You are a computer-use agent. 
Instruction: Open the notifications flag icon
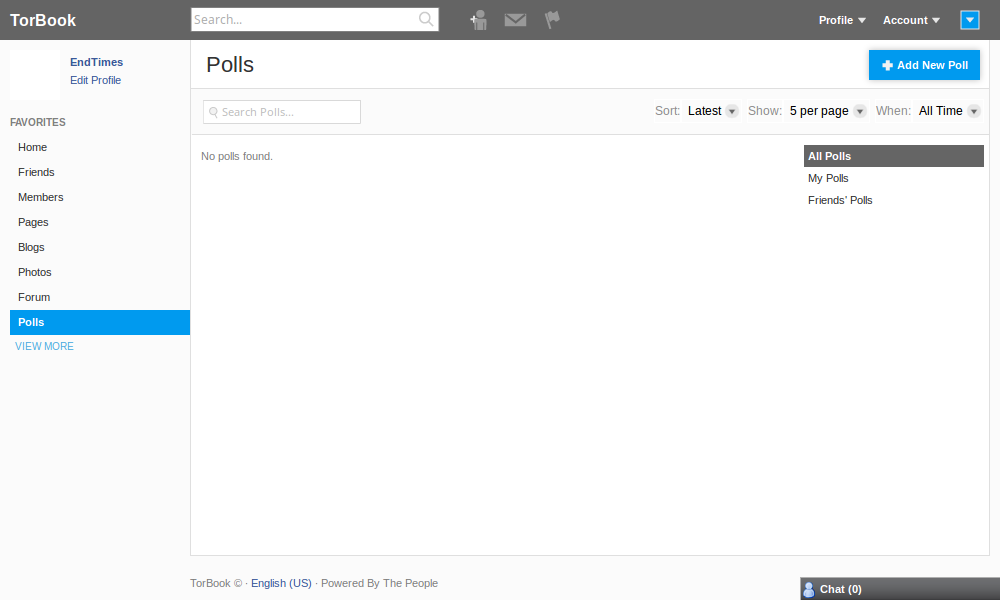click(x=552, y=20)
